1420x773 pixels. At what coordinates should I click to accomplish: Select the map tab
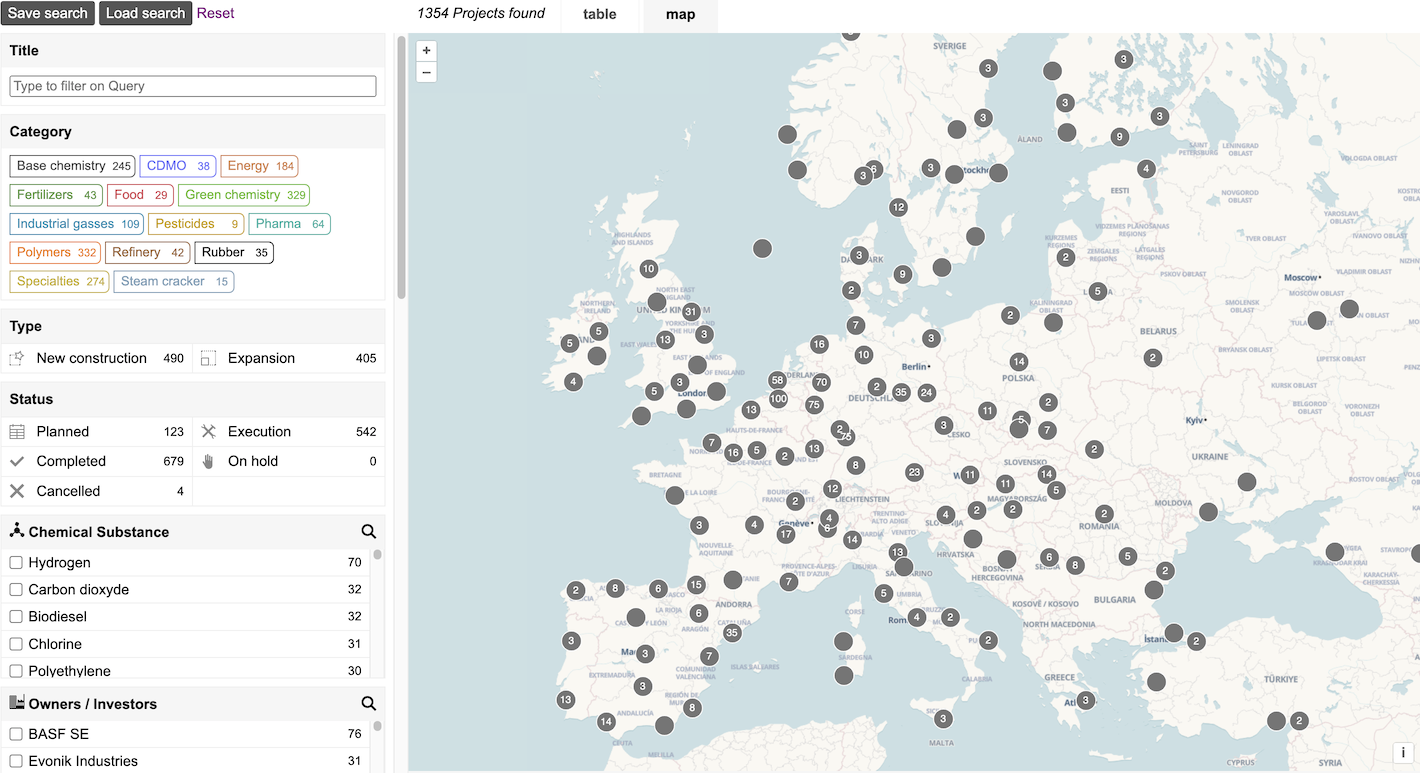[x=680, y=15]
